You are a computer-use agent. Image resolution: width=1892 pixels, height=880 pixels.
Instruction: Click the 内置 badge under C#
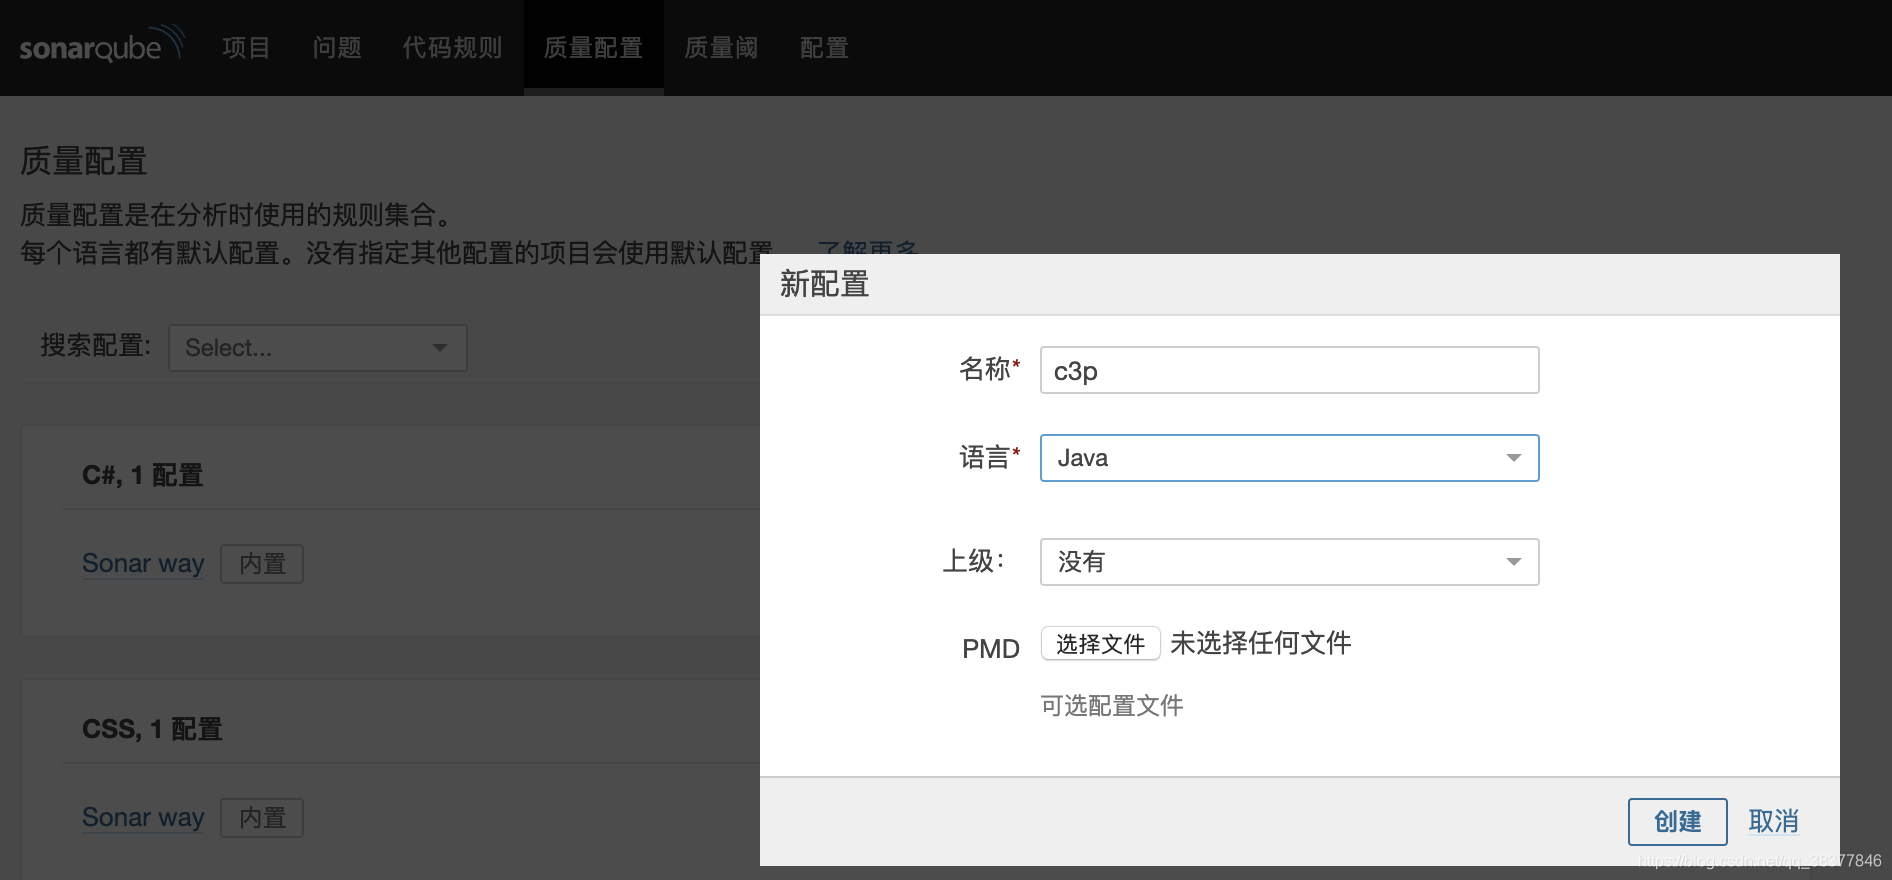click(x=262, y=564)
